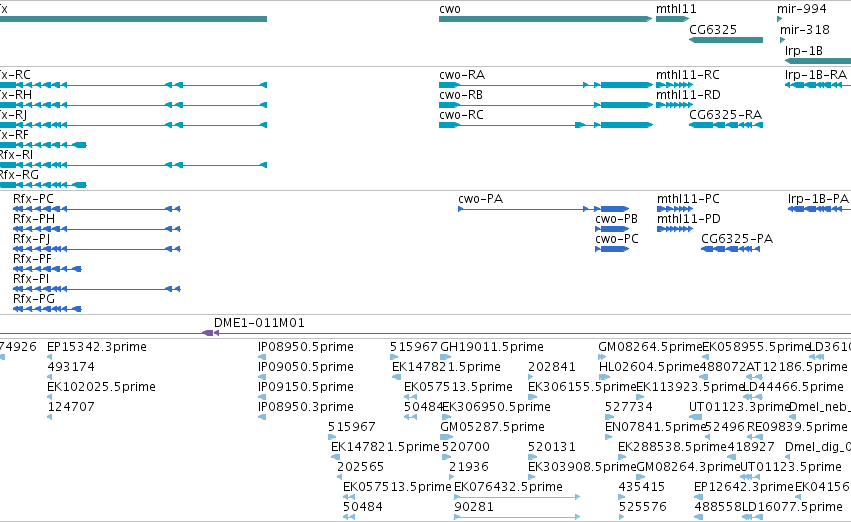The image size is (851, 522).
Task: Select the IP08950.5prime EST
Action: pyautogui.click(x=306, y=347)
